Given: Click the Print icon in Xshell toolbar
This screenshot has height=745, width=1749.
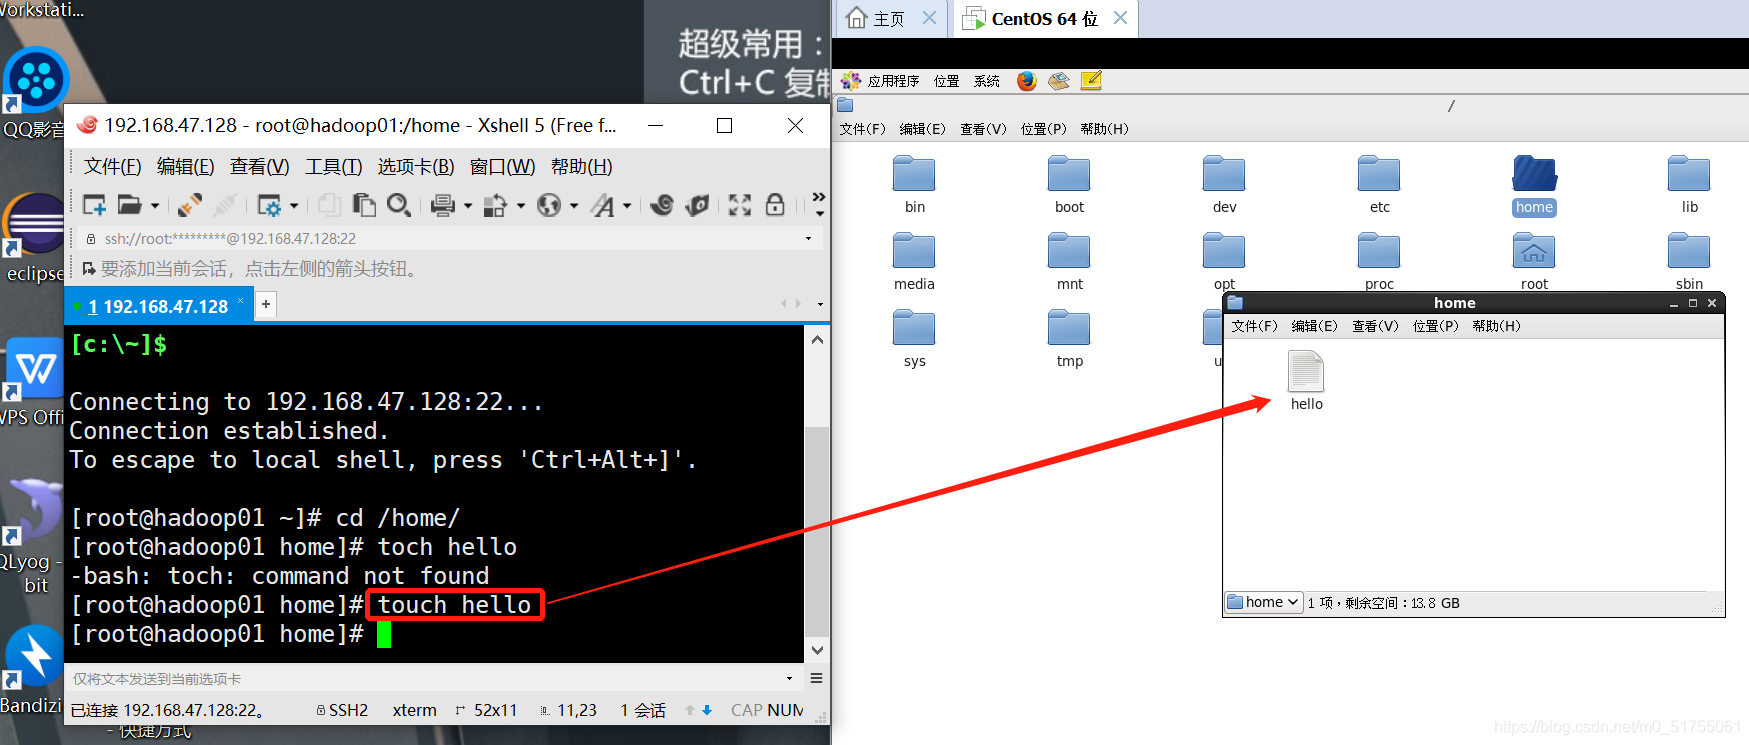Looking at the screenshot, I should (443, 205).
